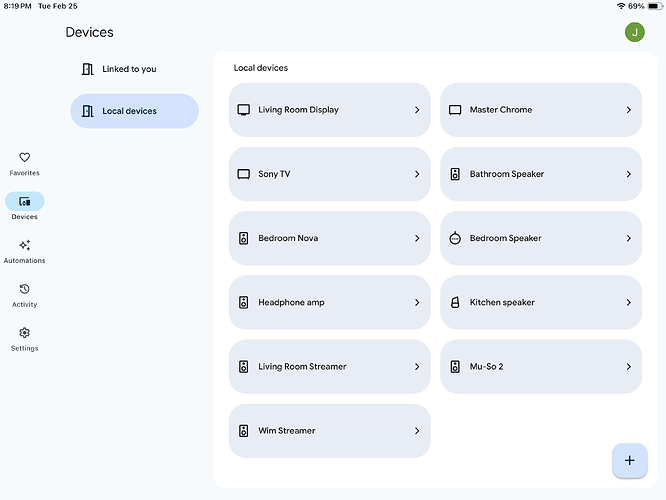This screenshot has height=500, width=666.
Task: Expand Bedroom Speaker chevron
Action: pyautogui.click(x=629, y=238)
